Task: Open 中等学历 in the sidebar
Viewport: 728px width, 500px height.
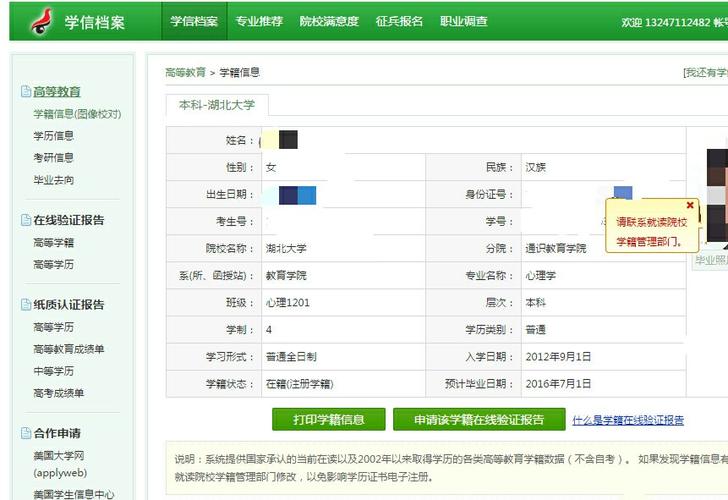Action: tap(53, 371)
